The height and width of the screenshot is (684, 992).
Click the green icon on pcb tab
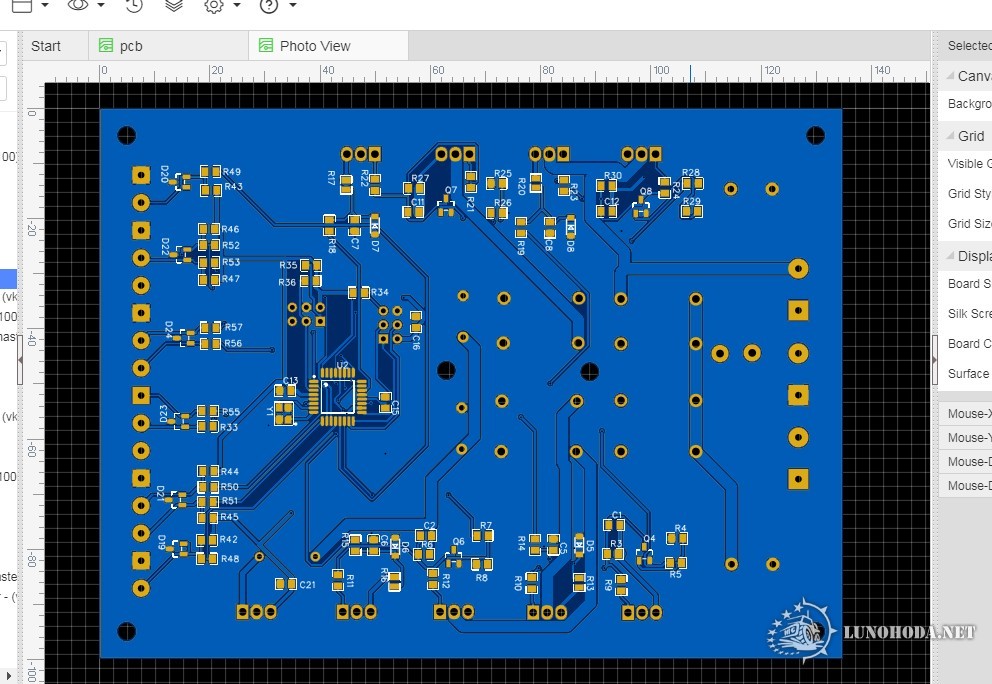pos(105,46)
